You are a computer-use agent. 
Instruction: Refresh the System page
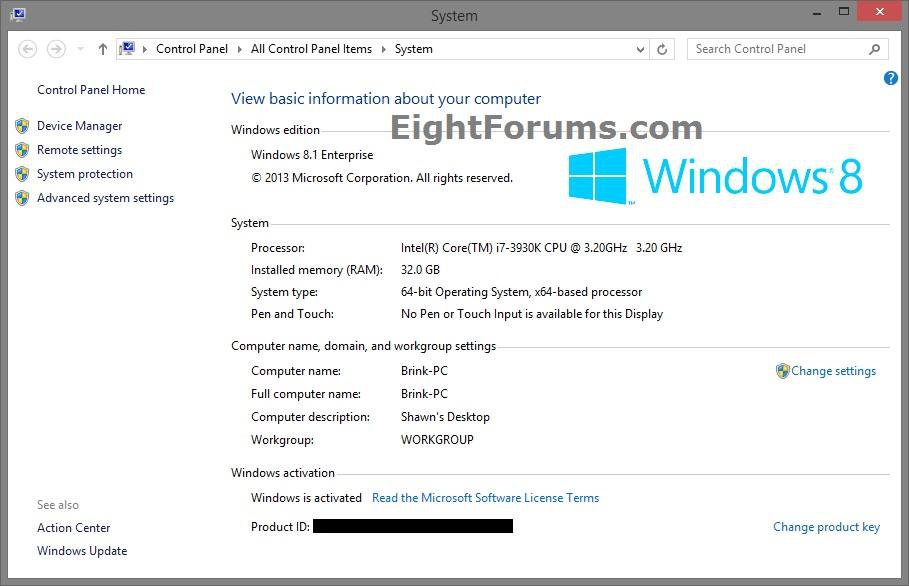[x=662, y=49]
